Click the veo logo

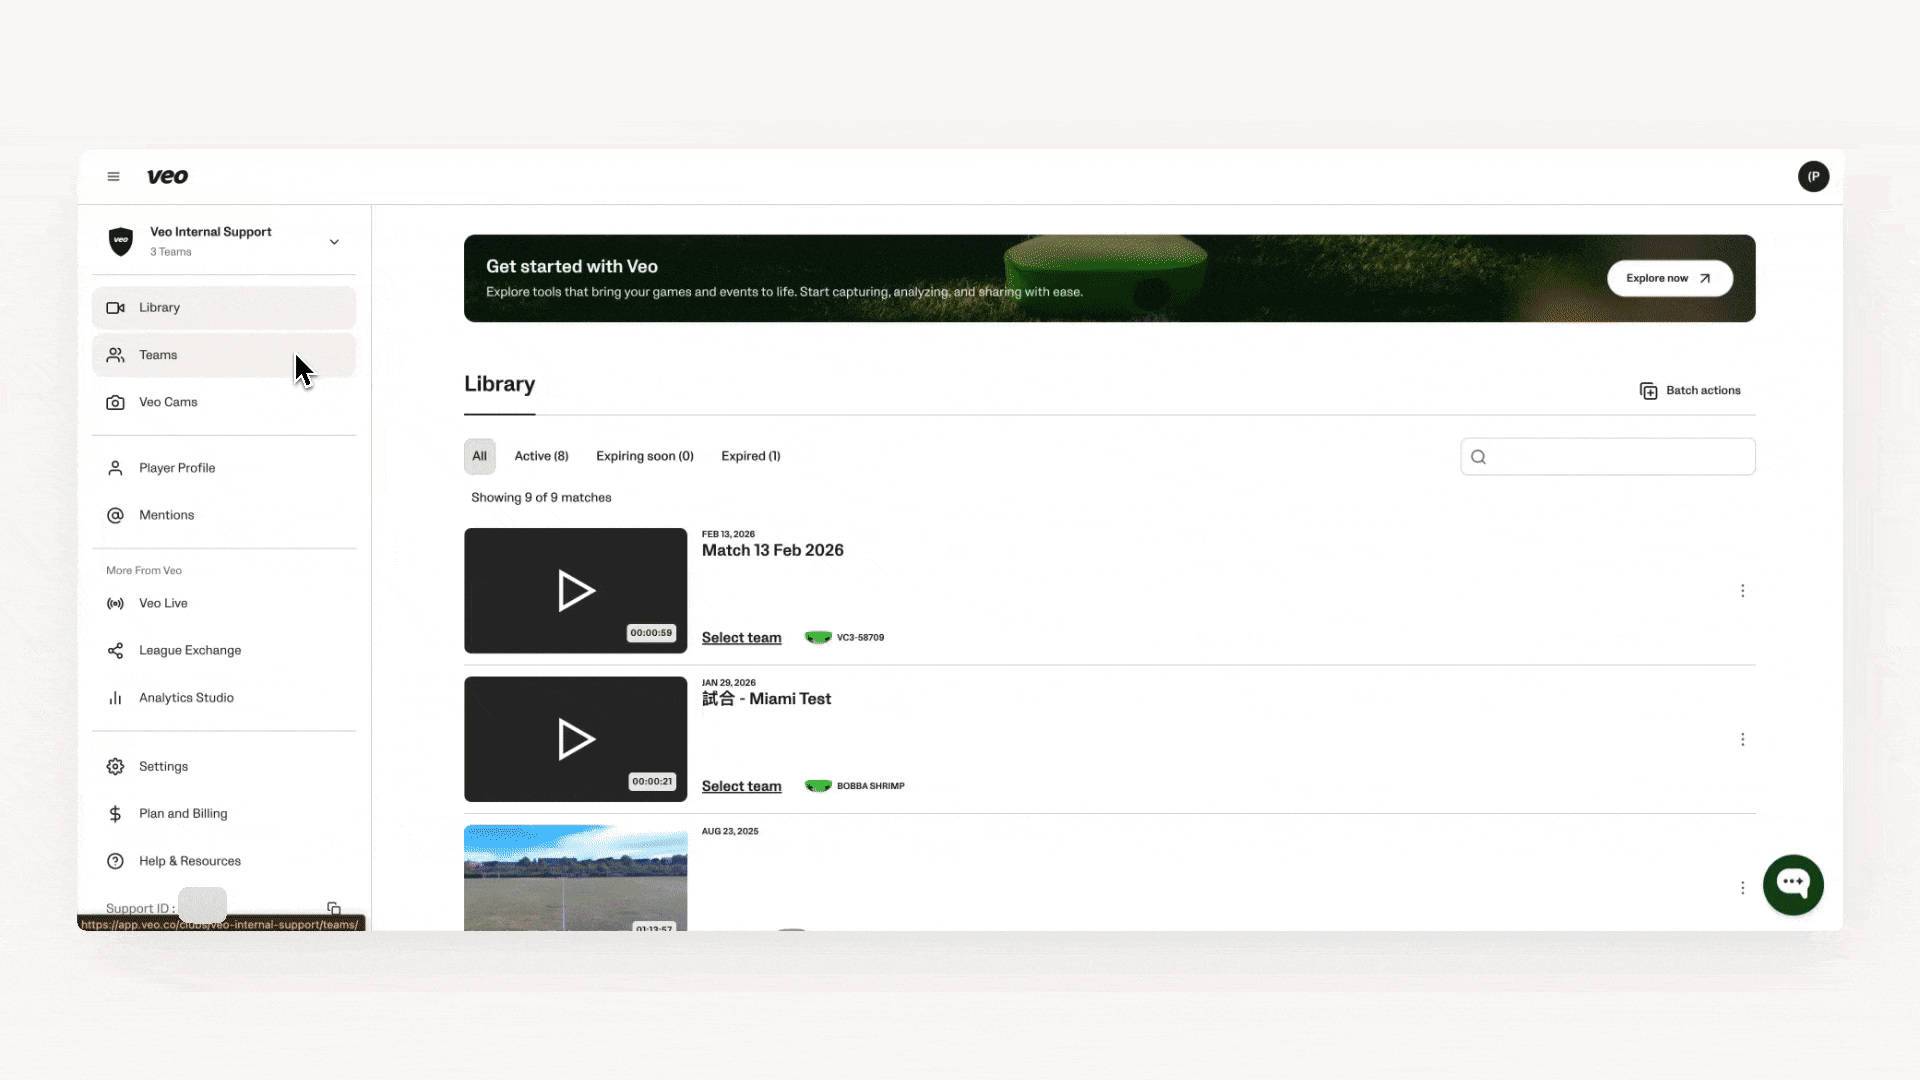click(x=167, y=177)
